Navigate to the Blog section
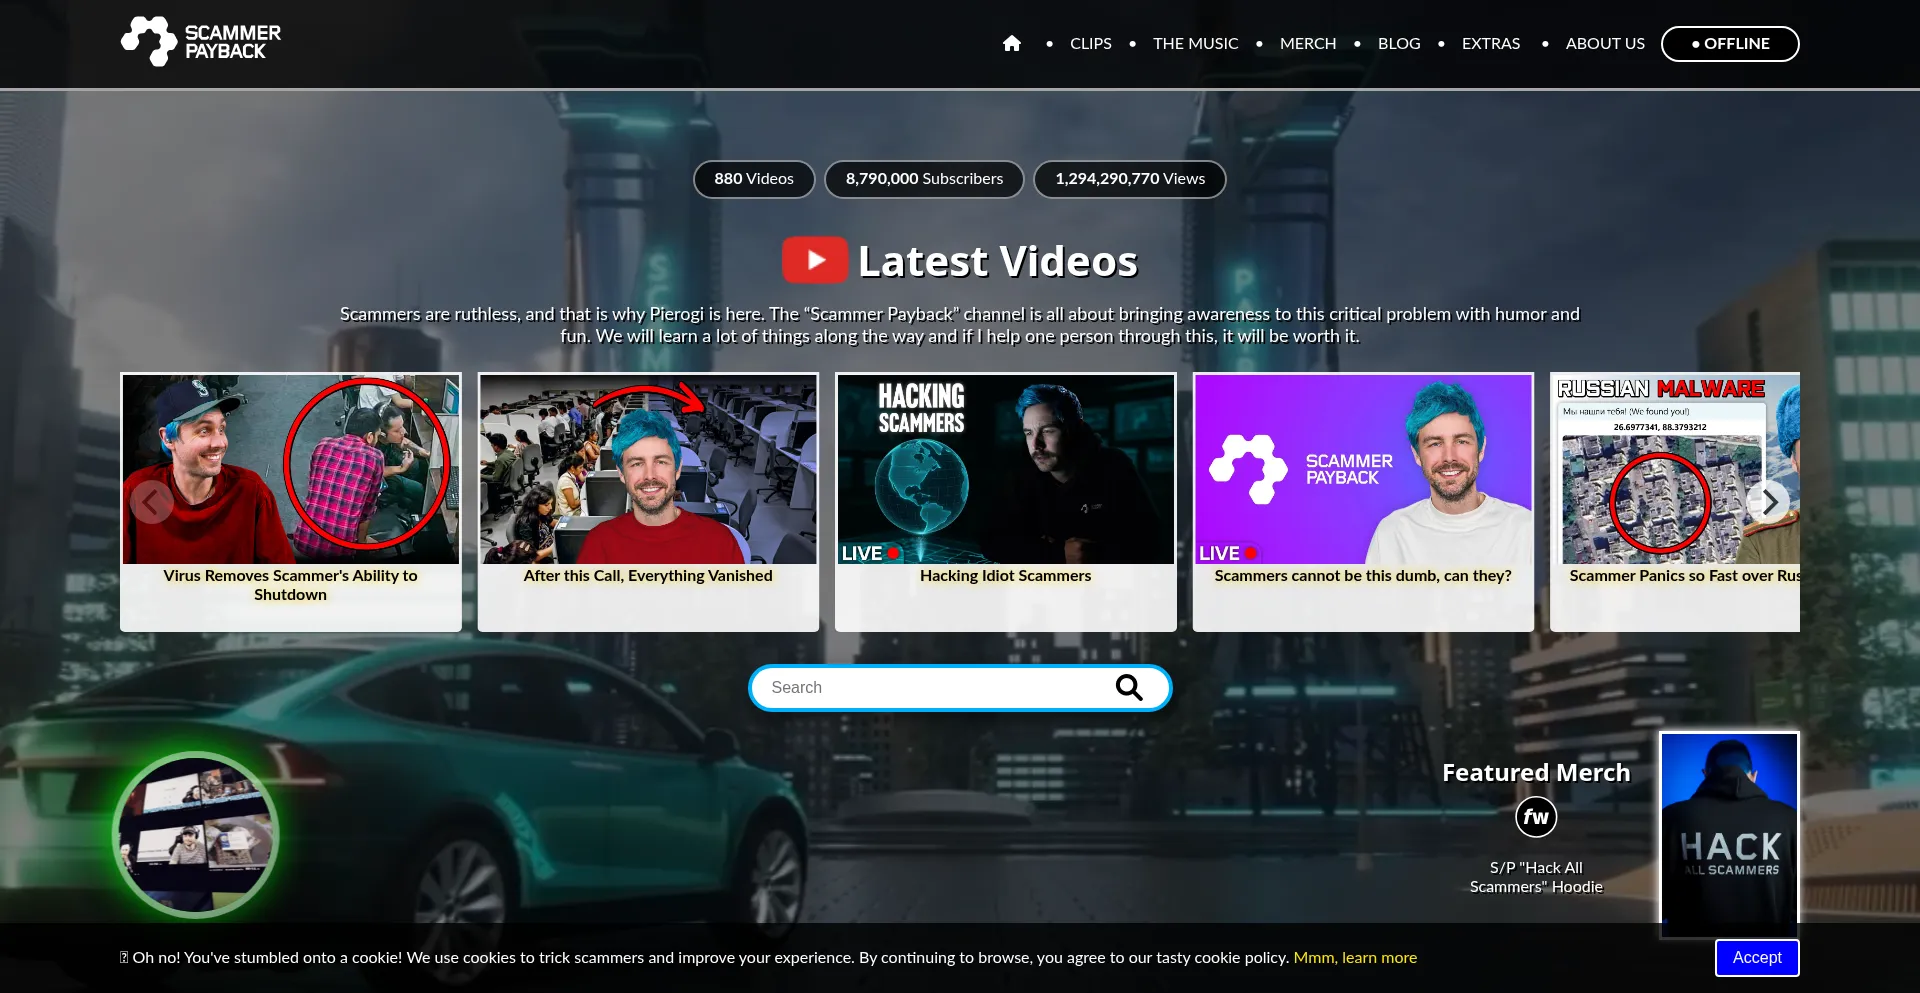 coord(1398,44)
